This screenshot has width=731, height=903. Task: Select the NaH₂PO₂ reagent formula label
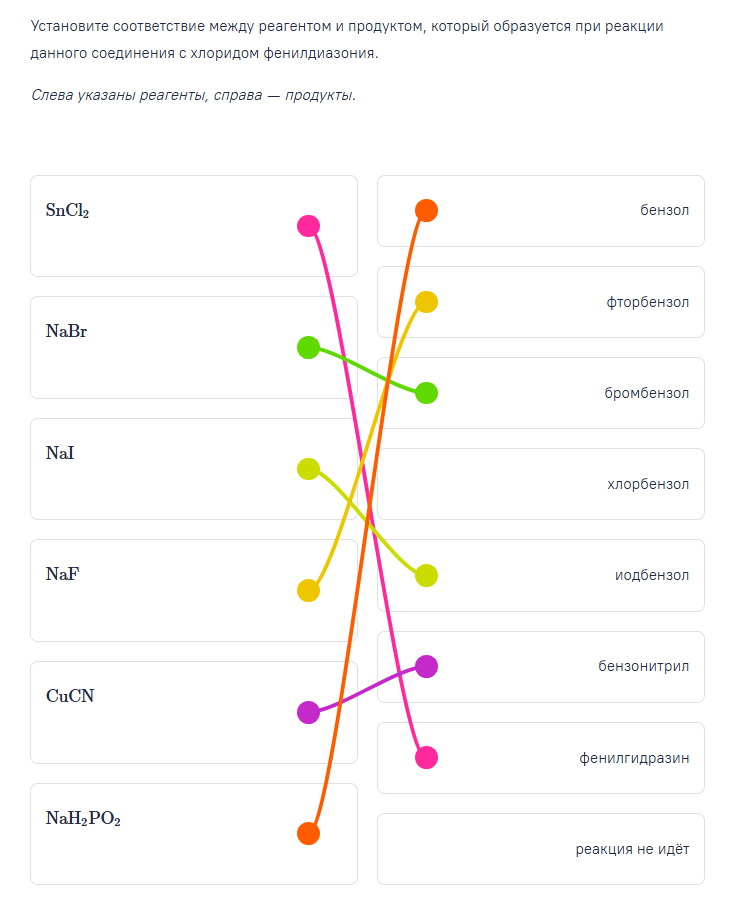83,819
